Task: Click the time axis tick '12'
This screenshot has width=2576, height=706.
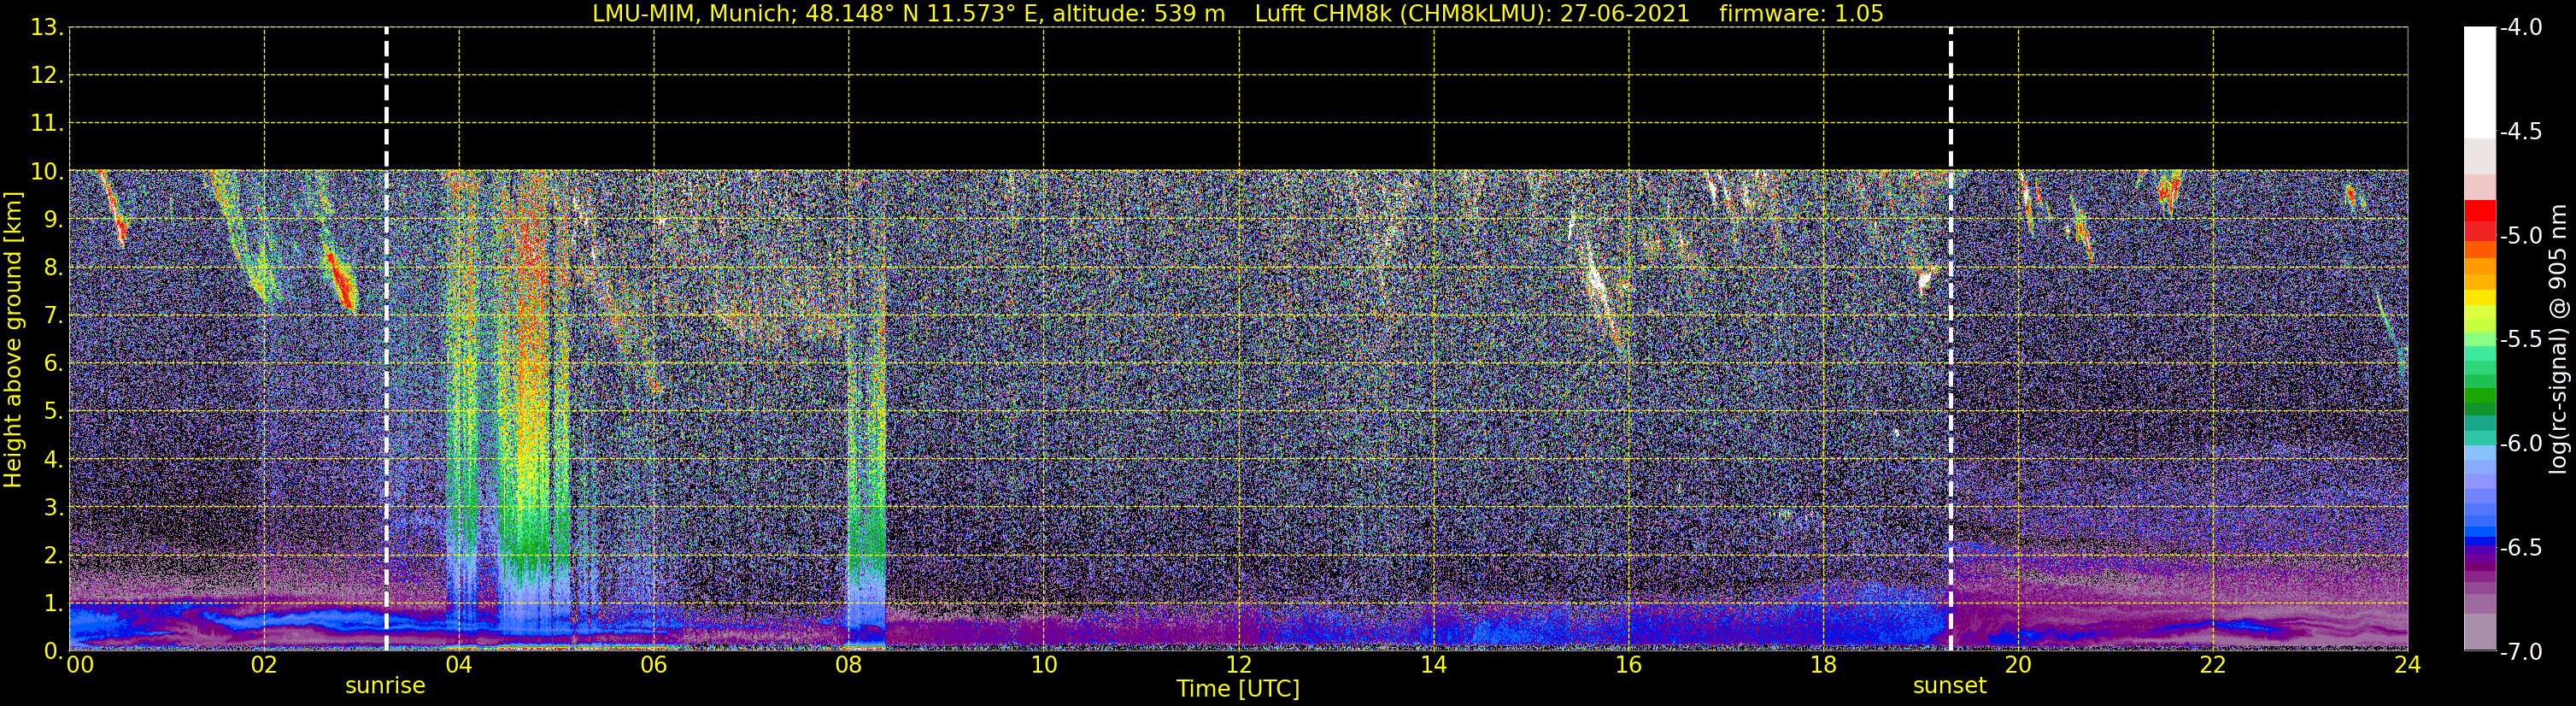Action: point(1239,665)
